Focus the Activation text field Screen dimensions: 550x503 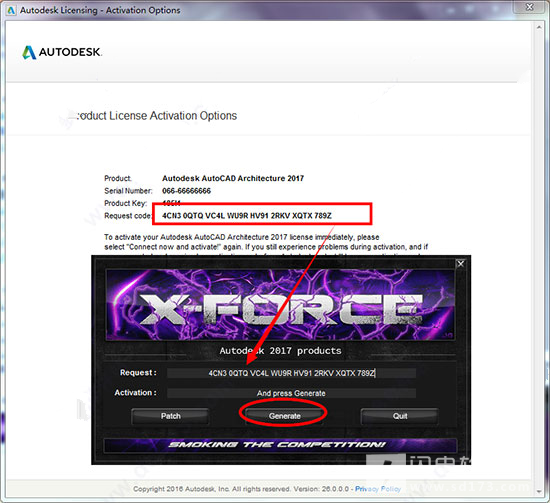pyautogui.click(x=291, y=393)
